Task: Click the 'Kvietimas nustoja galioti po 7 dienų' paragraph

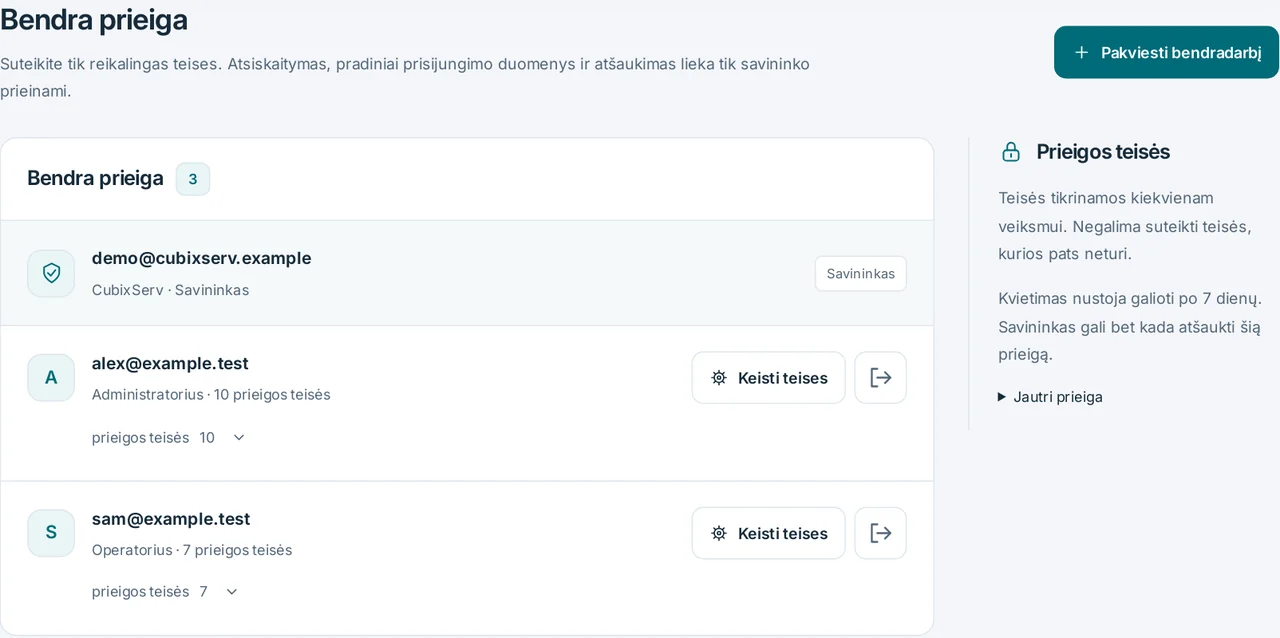Action: point(1130,326)
